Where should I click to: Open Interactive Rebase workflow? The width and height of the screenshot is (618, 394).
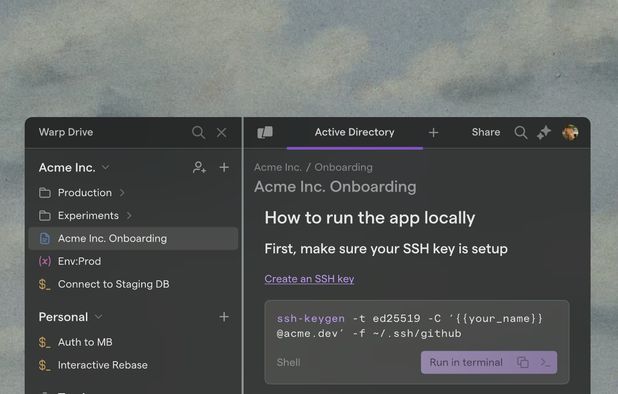point(134,365)
